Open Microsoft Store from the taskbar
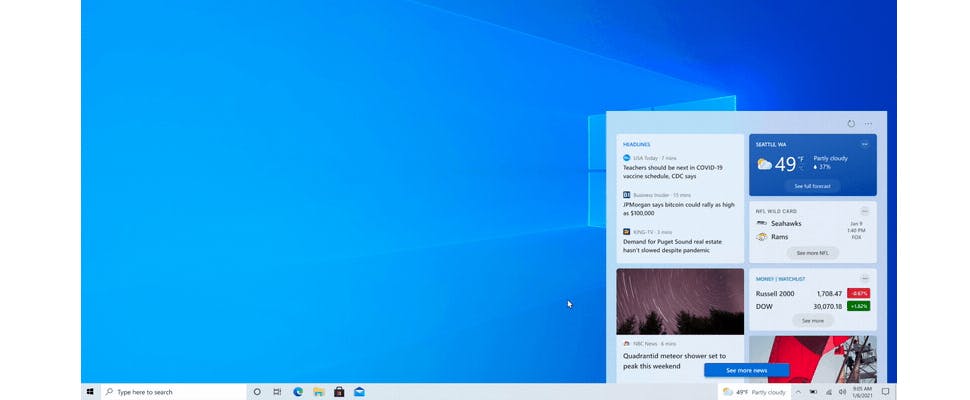The height and width of the screenshot is (400, 970). coord(339,392)
